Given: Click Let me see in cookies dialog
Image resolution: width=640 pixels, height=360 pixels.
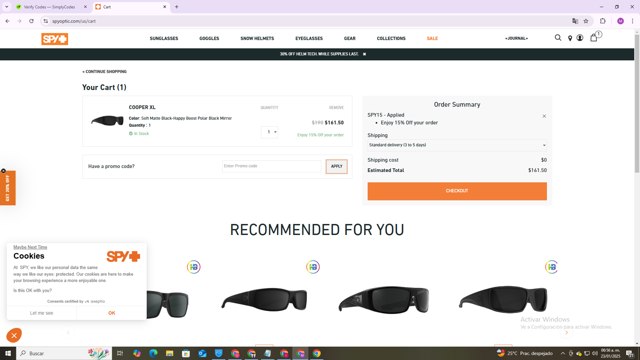Looking at the screenshot, I should (41, 313).
